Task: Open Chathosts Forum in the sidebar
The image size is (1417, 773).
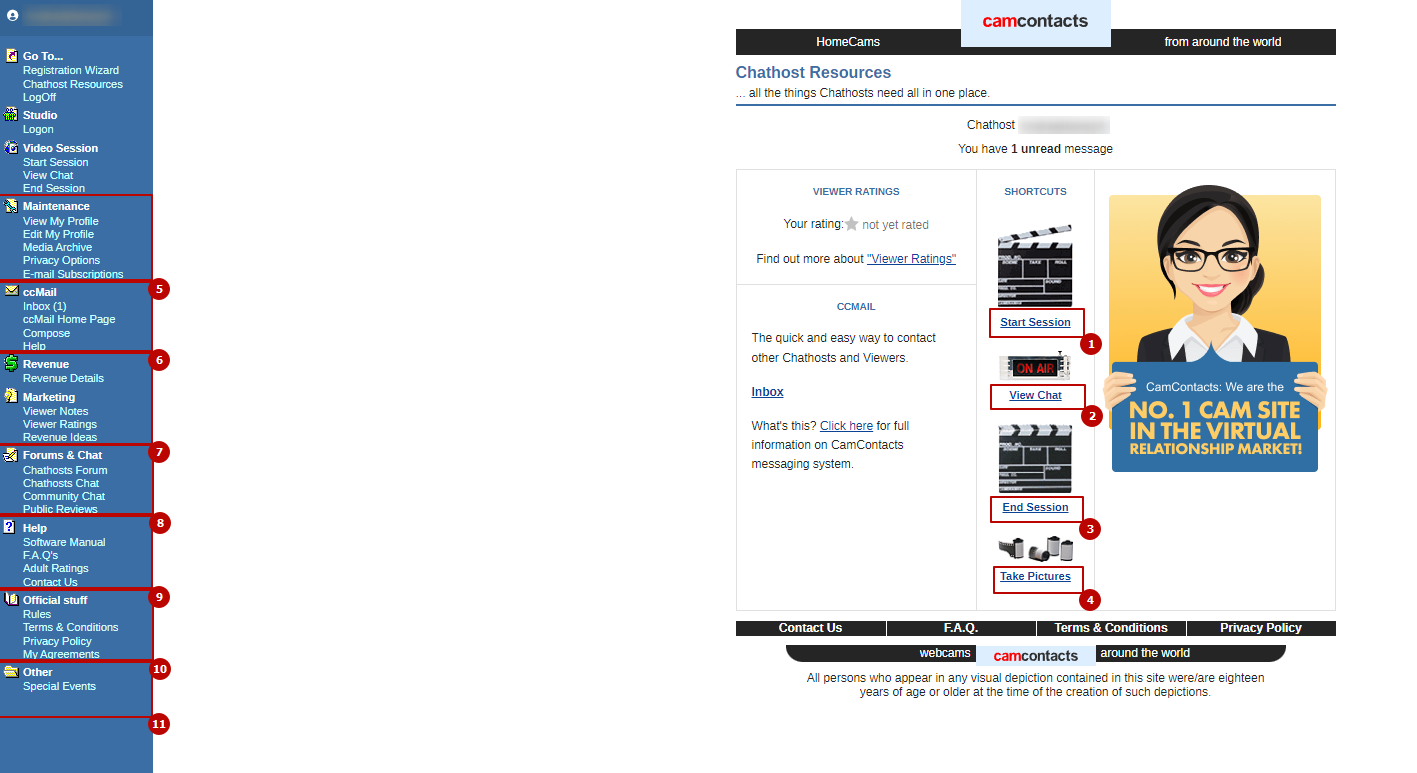Action: click(65, 470)
